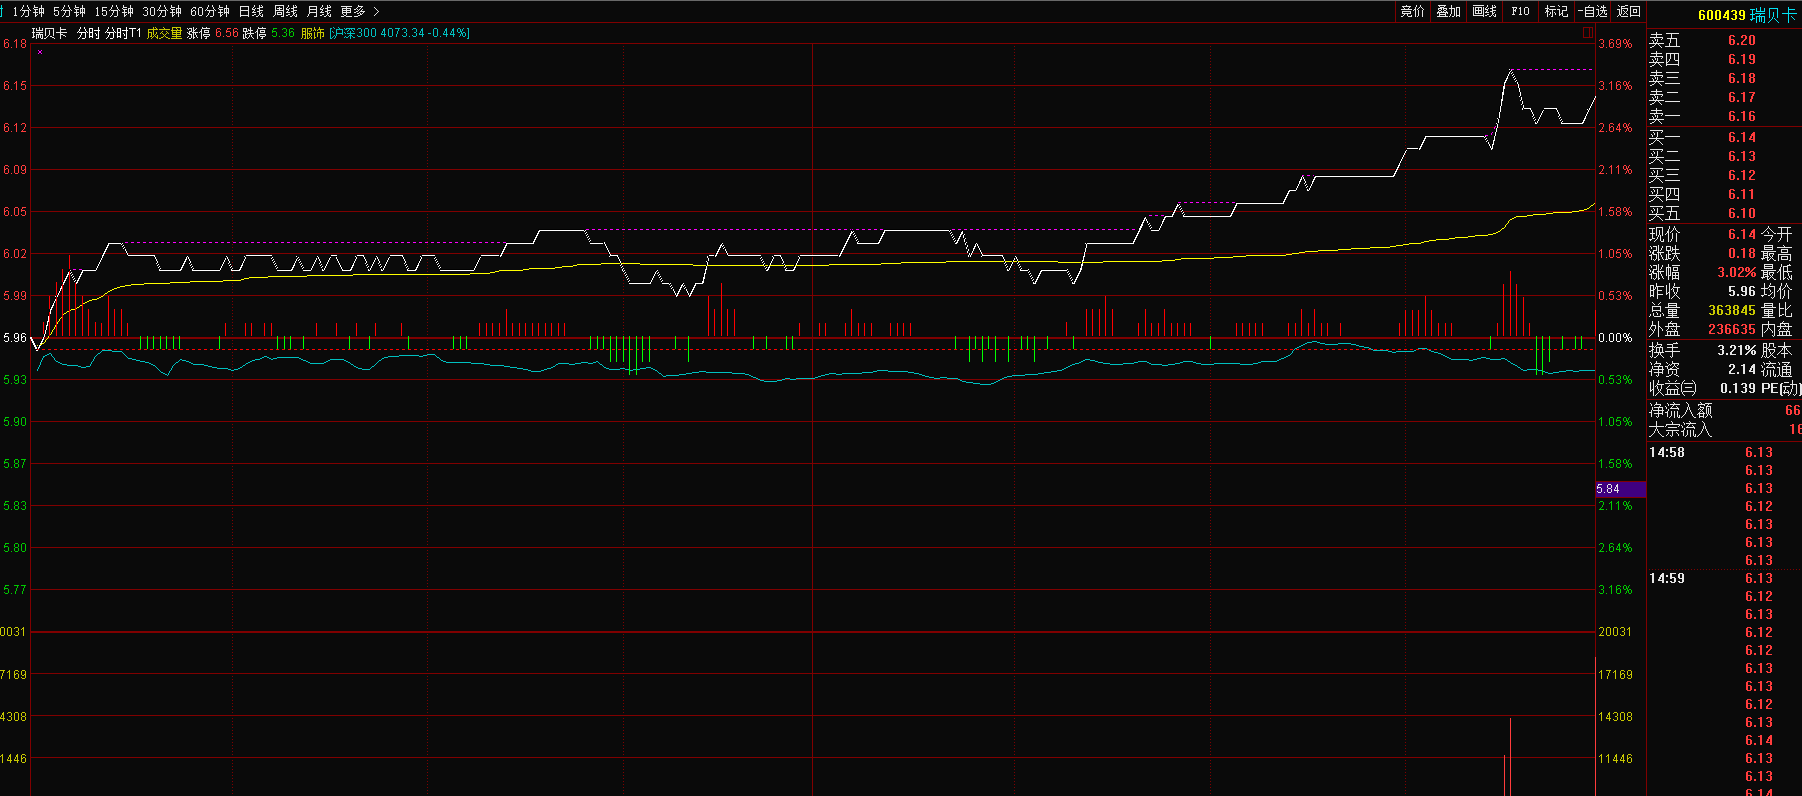Viewport: 1802px width, 796px height.
Task: Switch to 1分钟 chart period
Action: pyautogui.click(x=29, y=11)
